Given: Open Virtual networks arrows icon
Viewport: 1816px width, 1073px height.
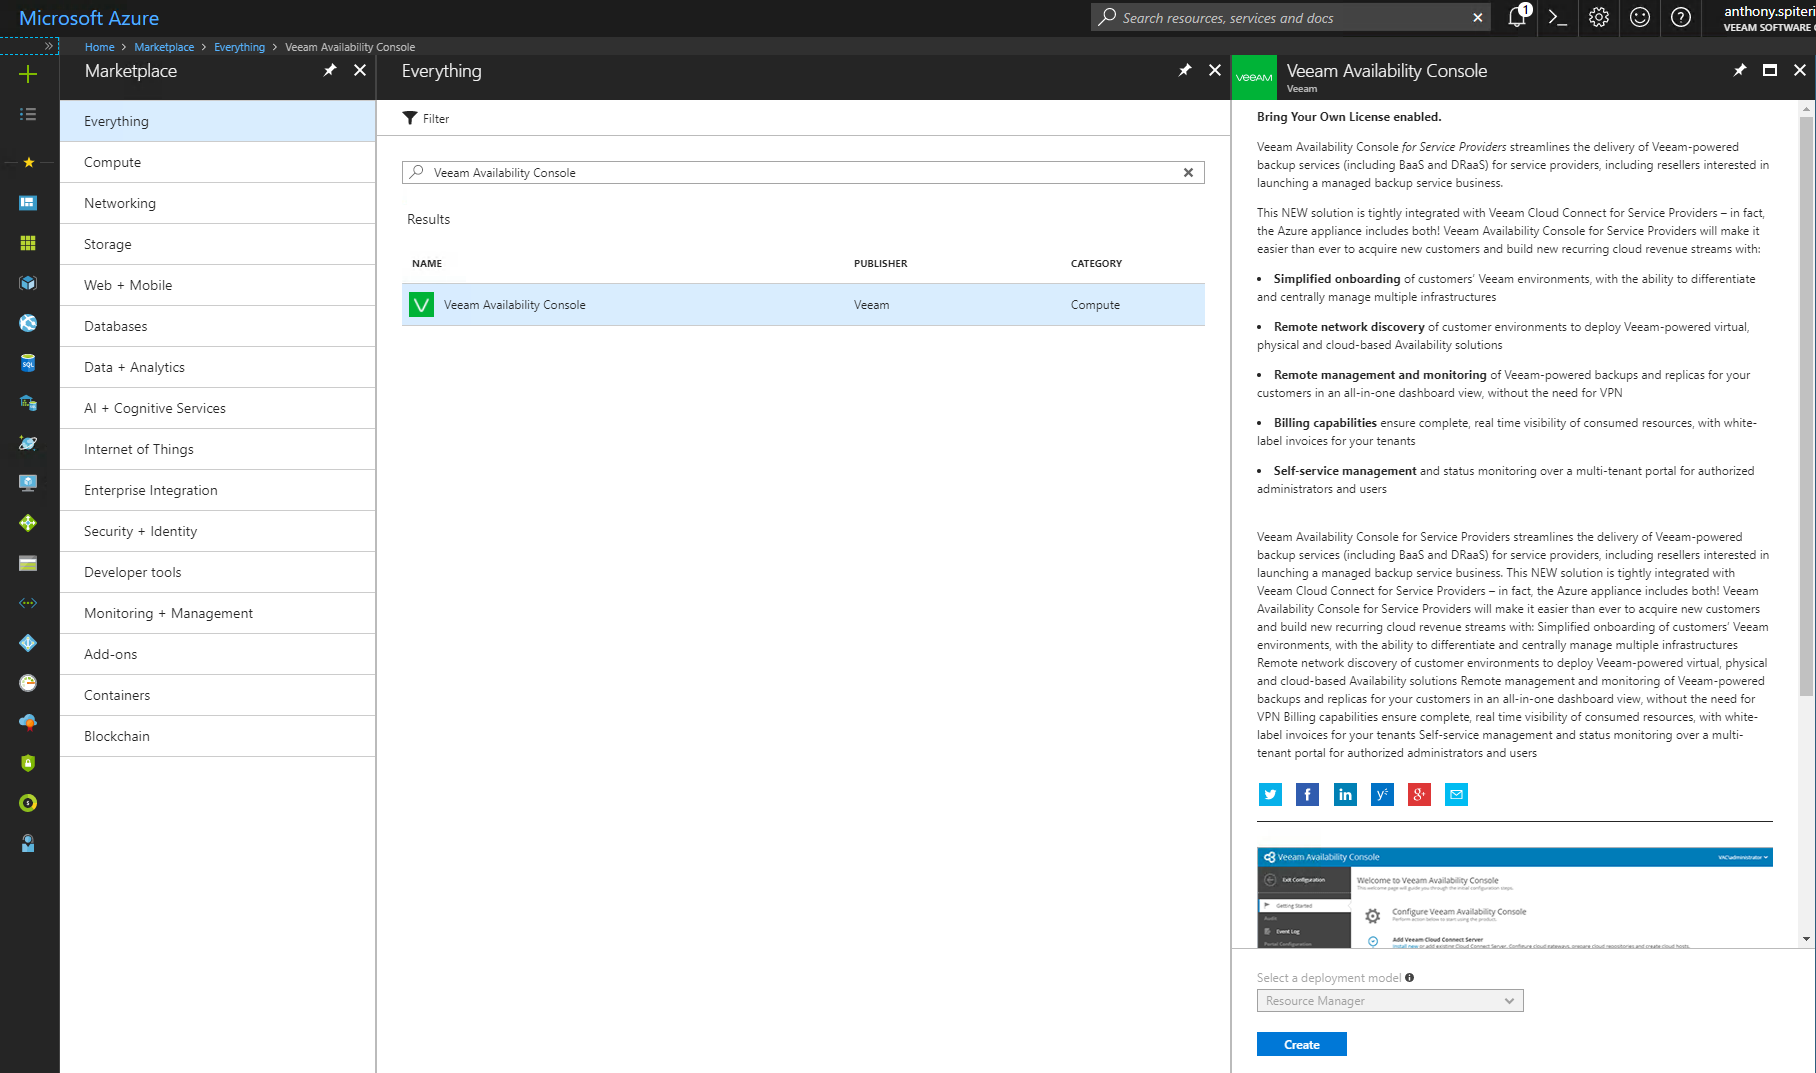Looking at the screenshot, I should [28, 603].
